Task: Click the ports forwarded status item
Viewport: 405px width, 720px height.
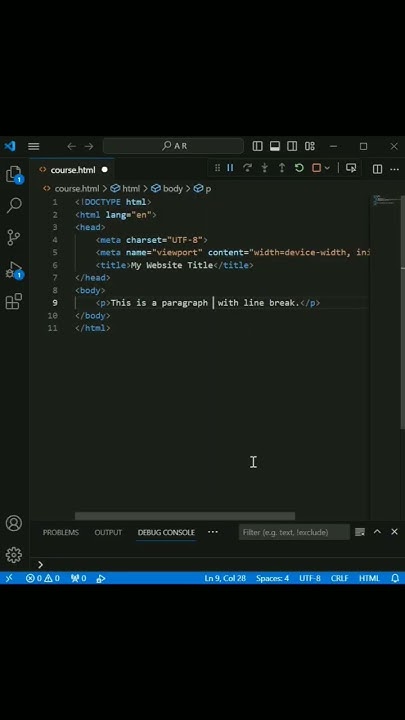Action: tap(79, 578)
